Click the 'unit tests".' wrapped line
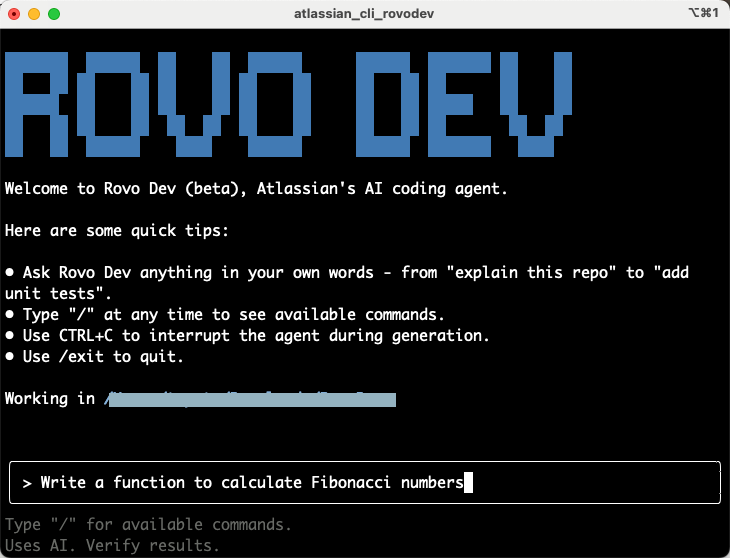This screenshot has width=730, height=558. (x=58, y=294)
